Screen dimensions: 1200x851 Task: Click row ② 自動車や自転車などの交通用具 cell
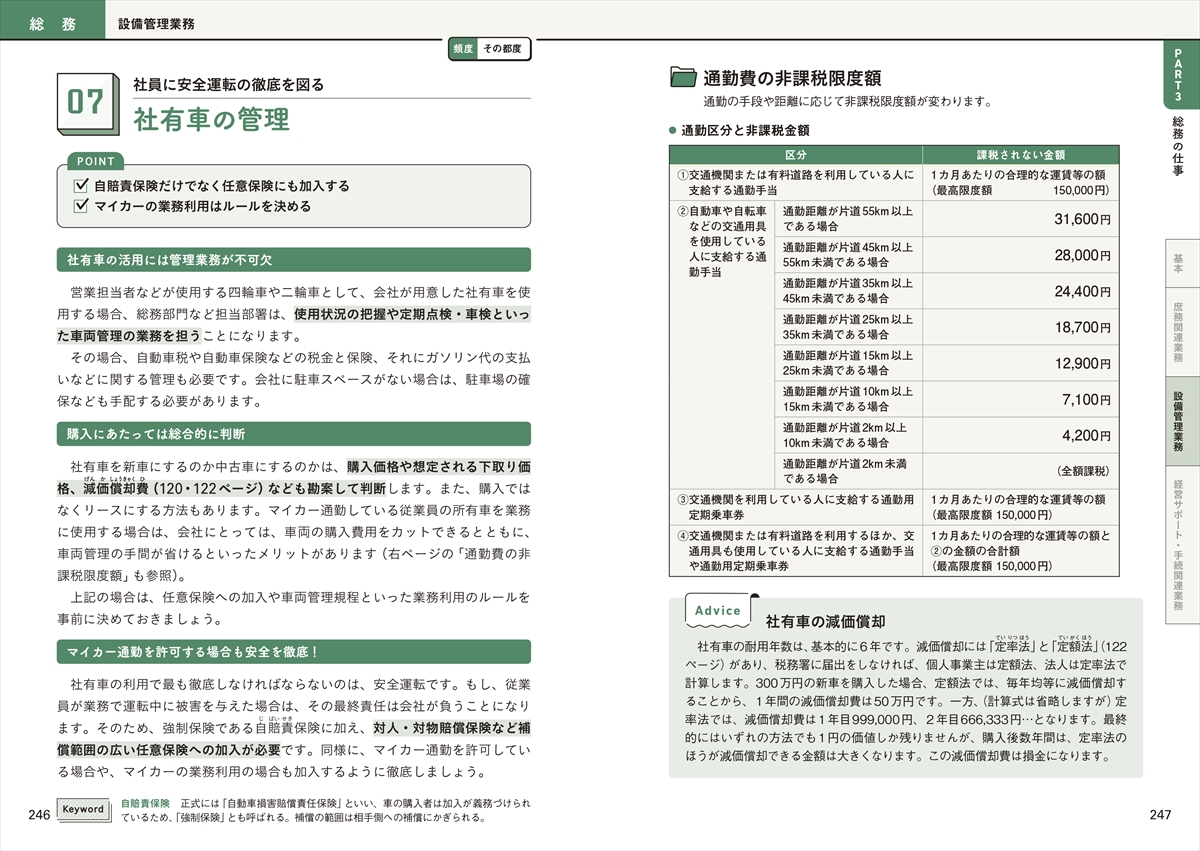723,345
